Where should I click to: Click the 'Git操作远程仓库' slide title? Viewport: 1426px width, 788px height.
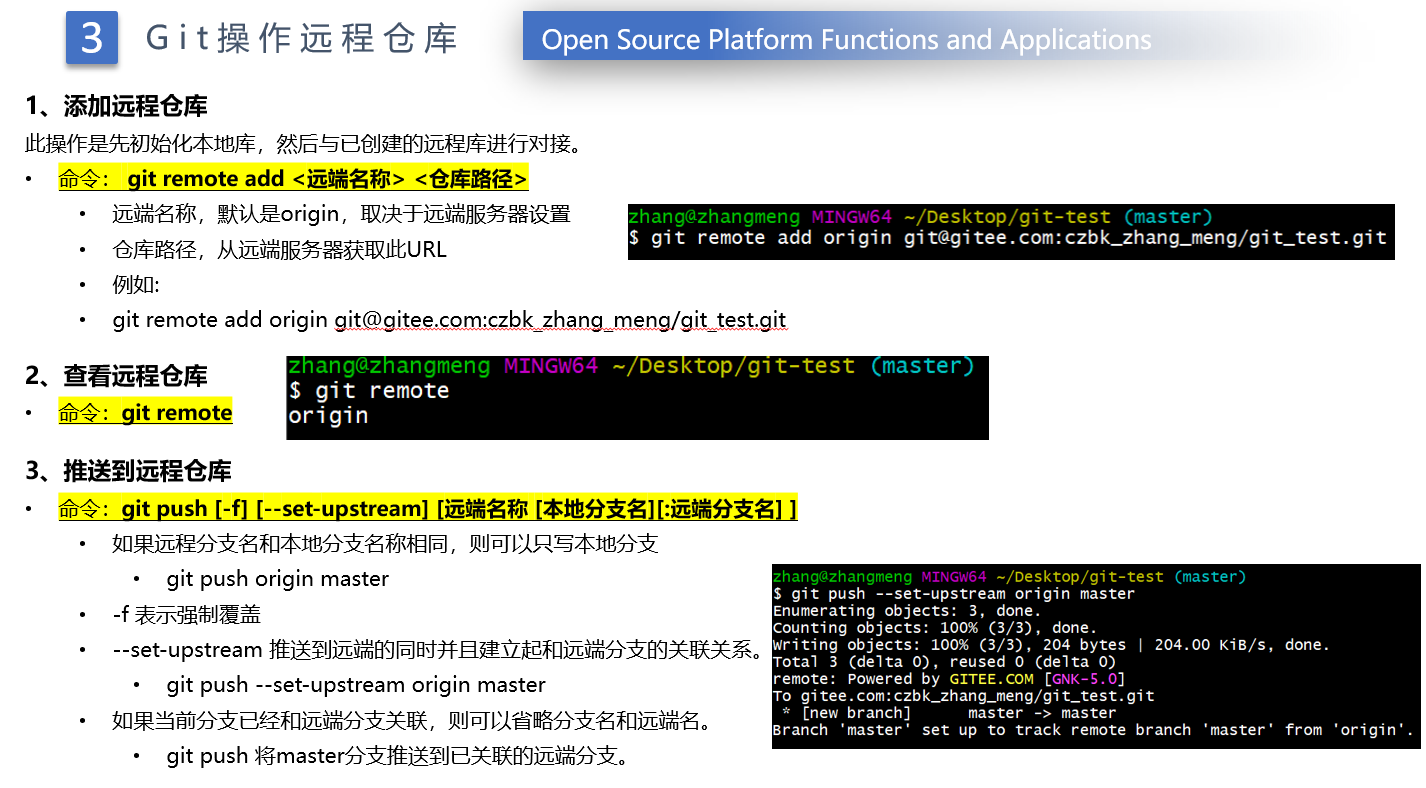[x=301, y=38]
